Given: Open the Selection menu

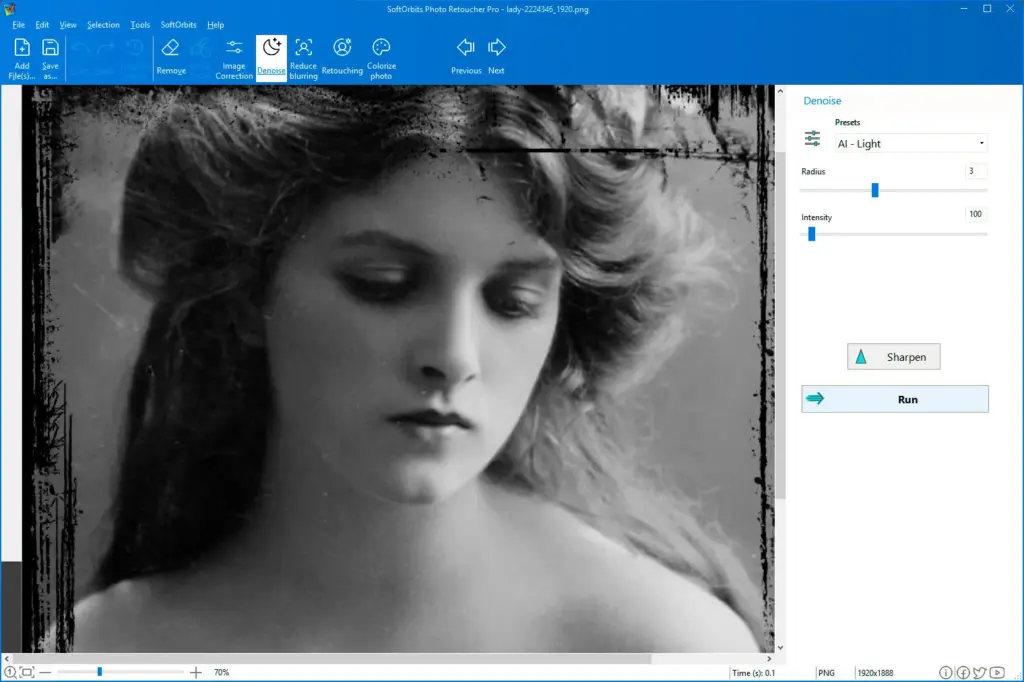Looking at the screenshot, I should (103, 24).
